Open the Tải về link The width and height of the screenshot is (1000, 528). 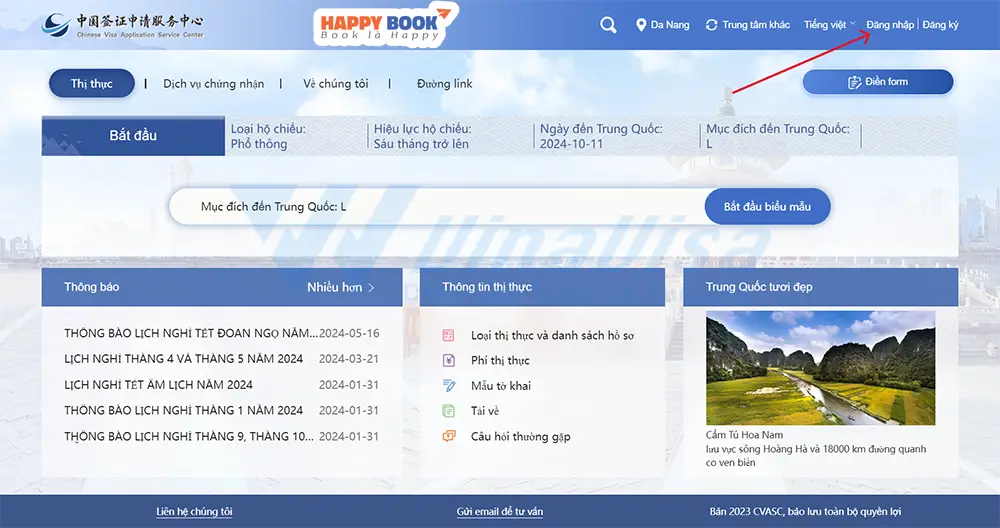pyautogui.click(x=485, y=411)
